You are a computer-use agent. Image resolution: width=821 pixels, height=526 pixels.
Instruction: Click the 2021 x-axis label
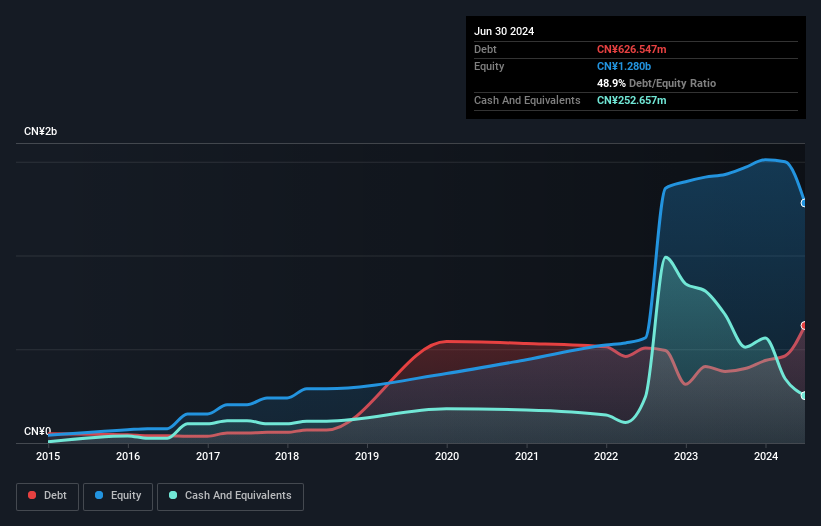pyautogui.click(x=527, y=456)
